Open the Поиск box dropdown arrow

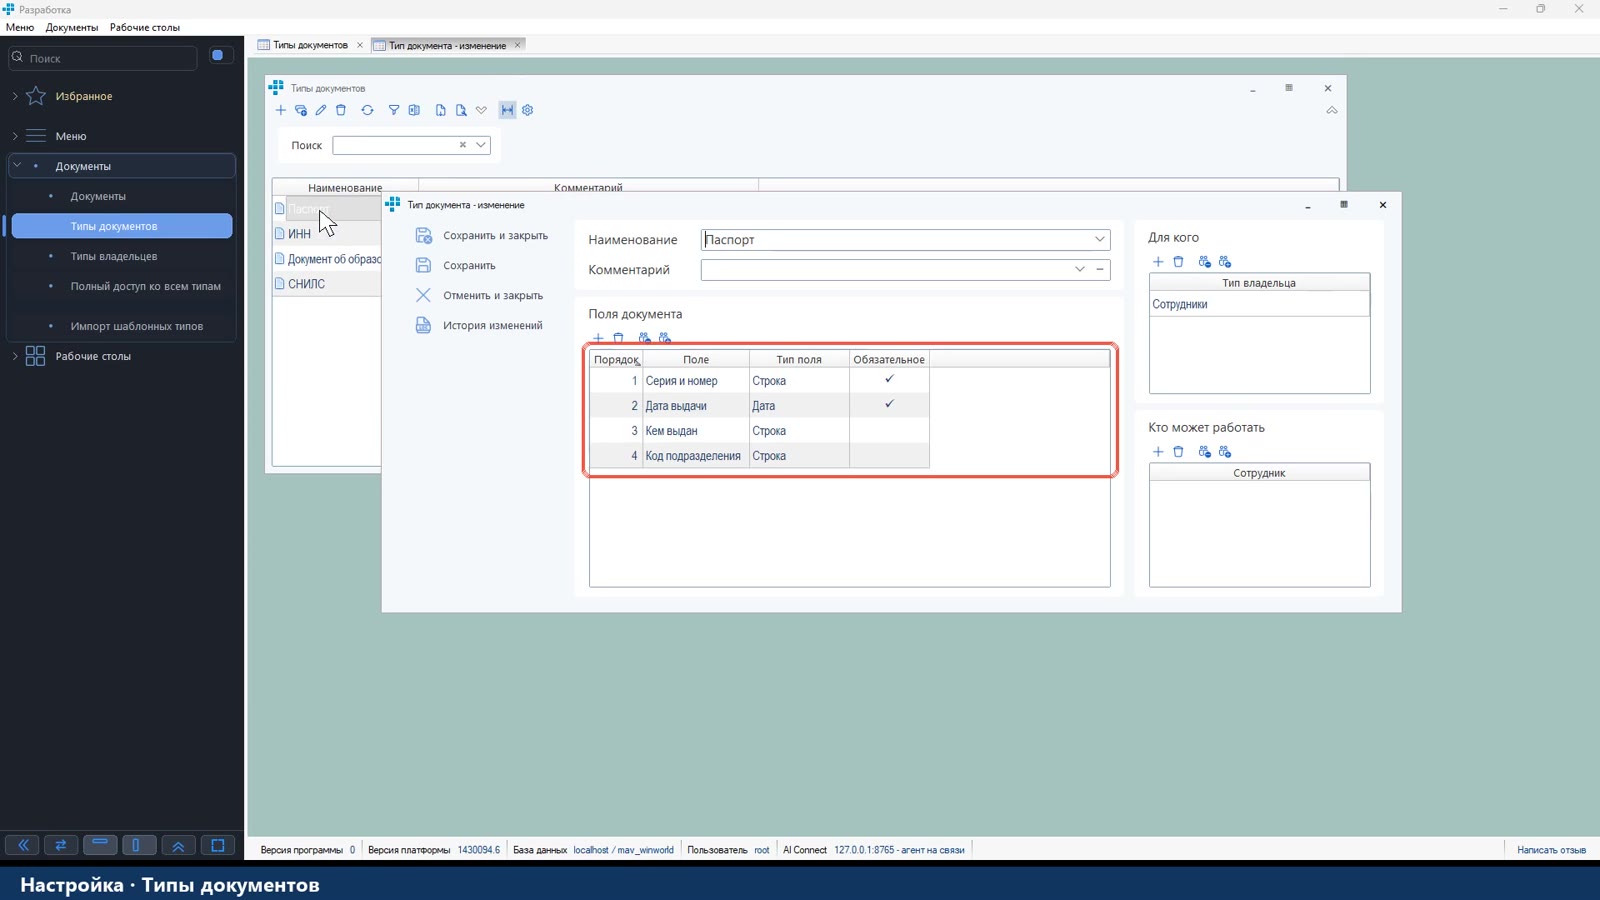click(481, 145)
